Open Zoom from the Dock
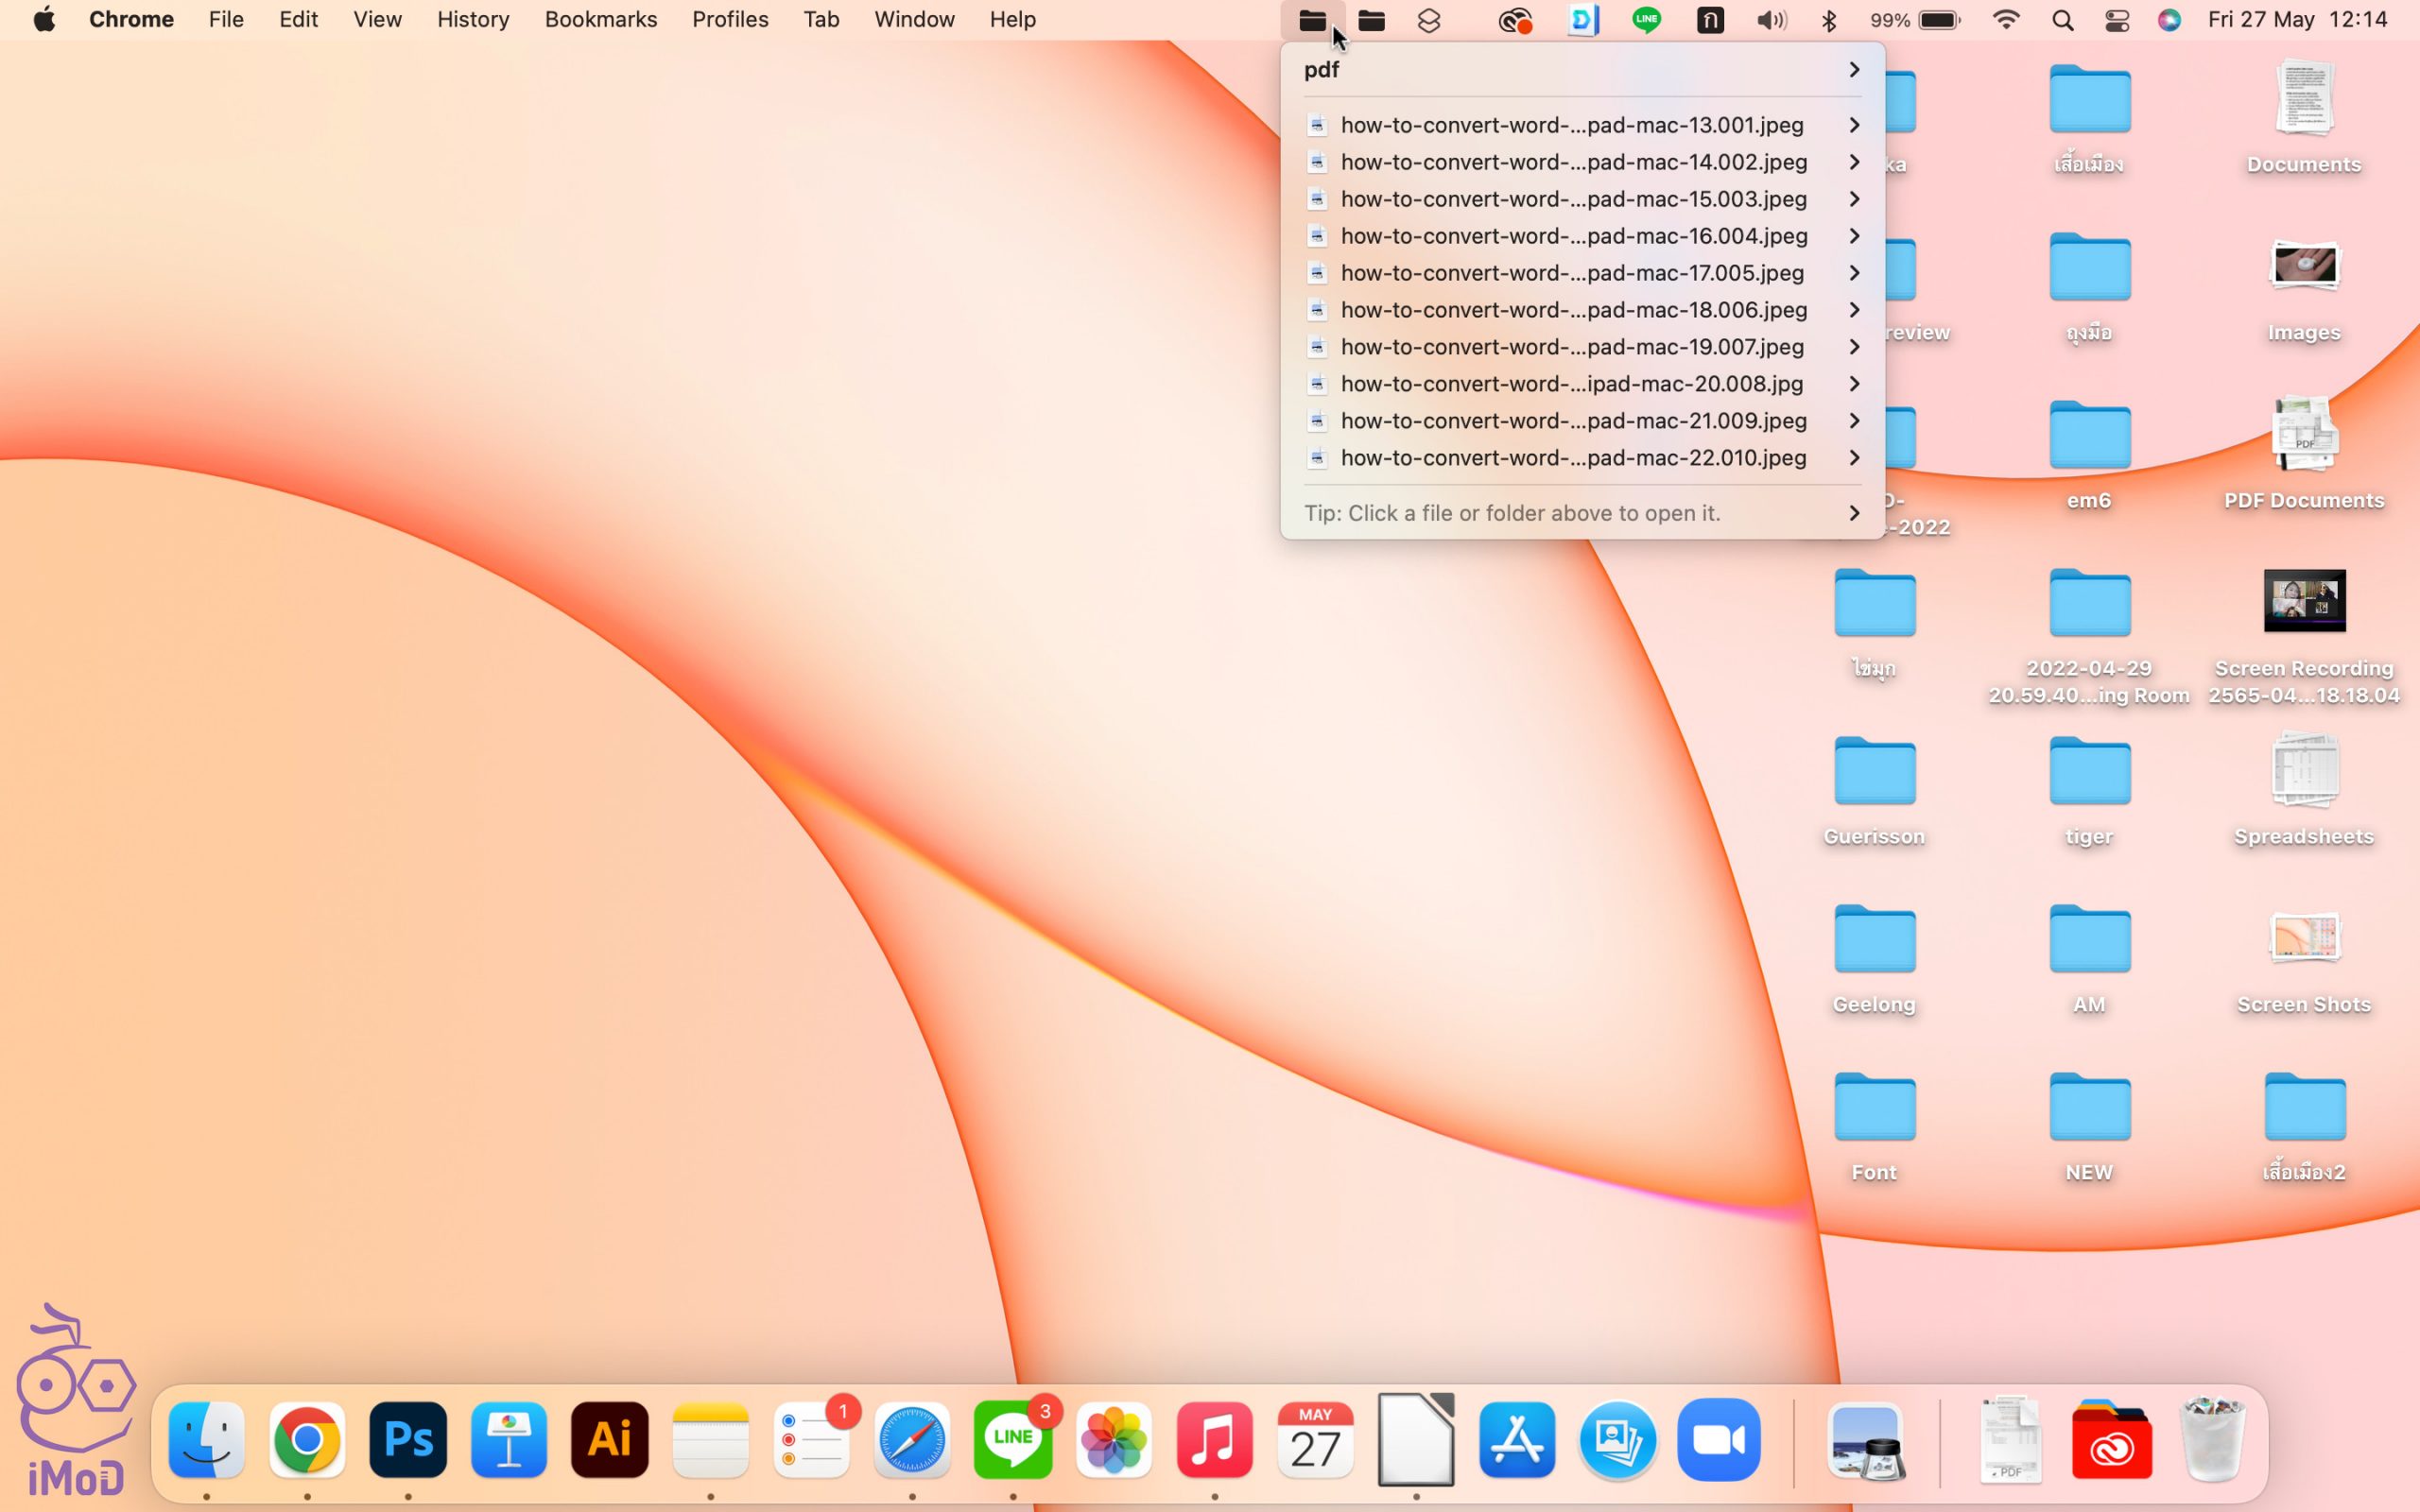Image resolution: width=2420 pixels, height=1512 pixels. pyautogui.click(x=1718, y=1440)
